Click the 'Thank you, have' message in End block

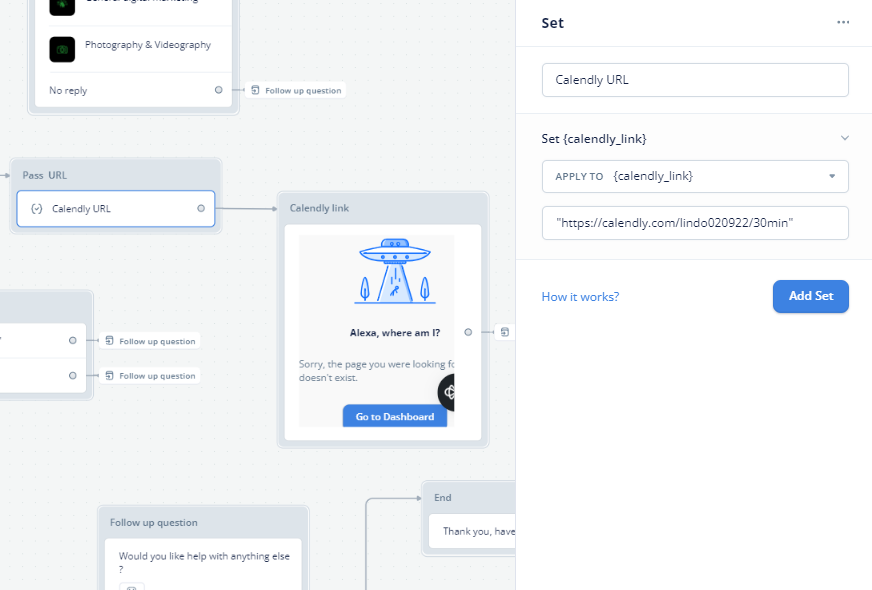[x=479, y=531]
